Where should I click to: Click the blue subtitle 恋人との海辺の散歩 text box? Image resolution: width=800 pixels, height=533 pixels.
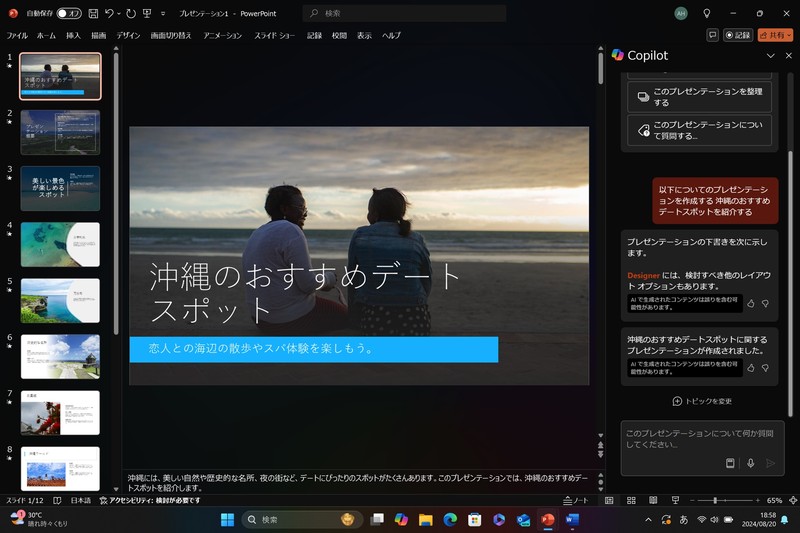(x=314, y=349)
